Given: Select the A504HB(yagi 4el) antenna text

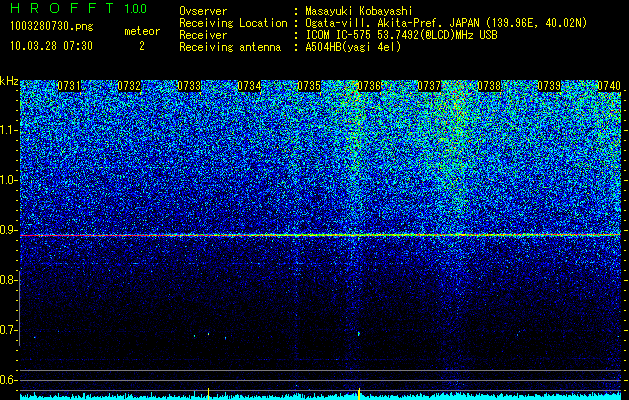Looking at the screenshot, I should coord(353,47).
